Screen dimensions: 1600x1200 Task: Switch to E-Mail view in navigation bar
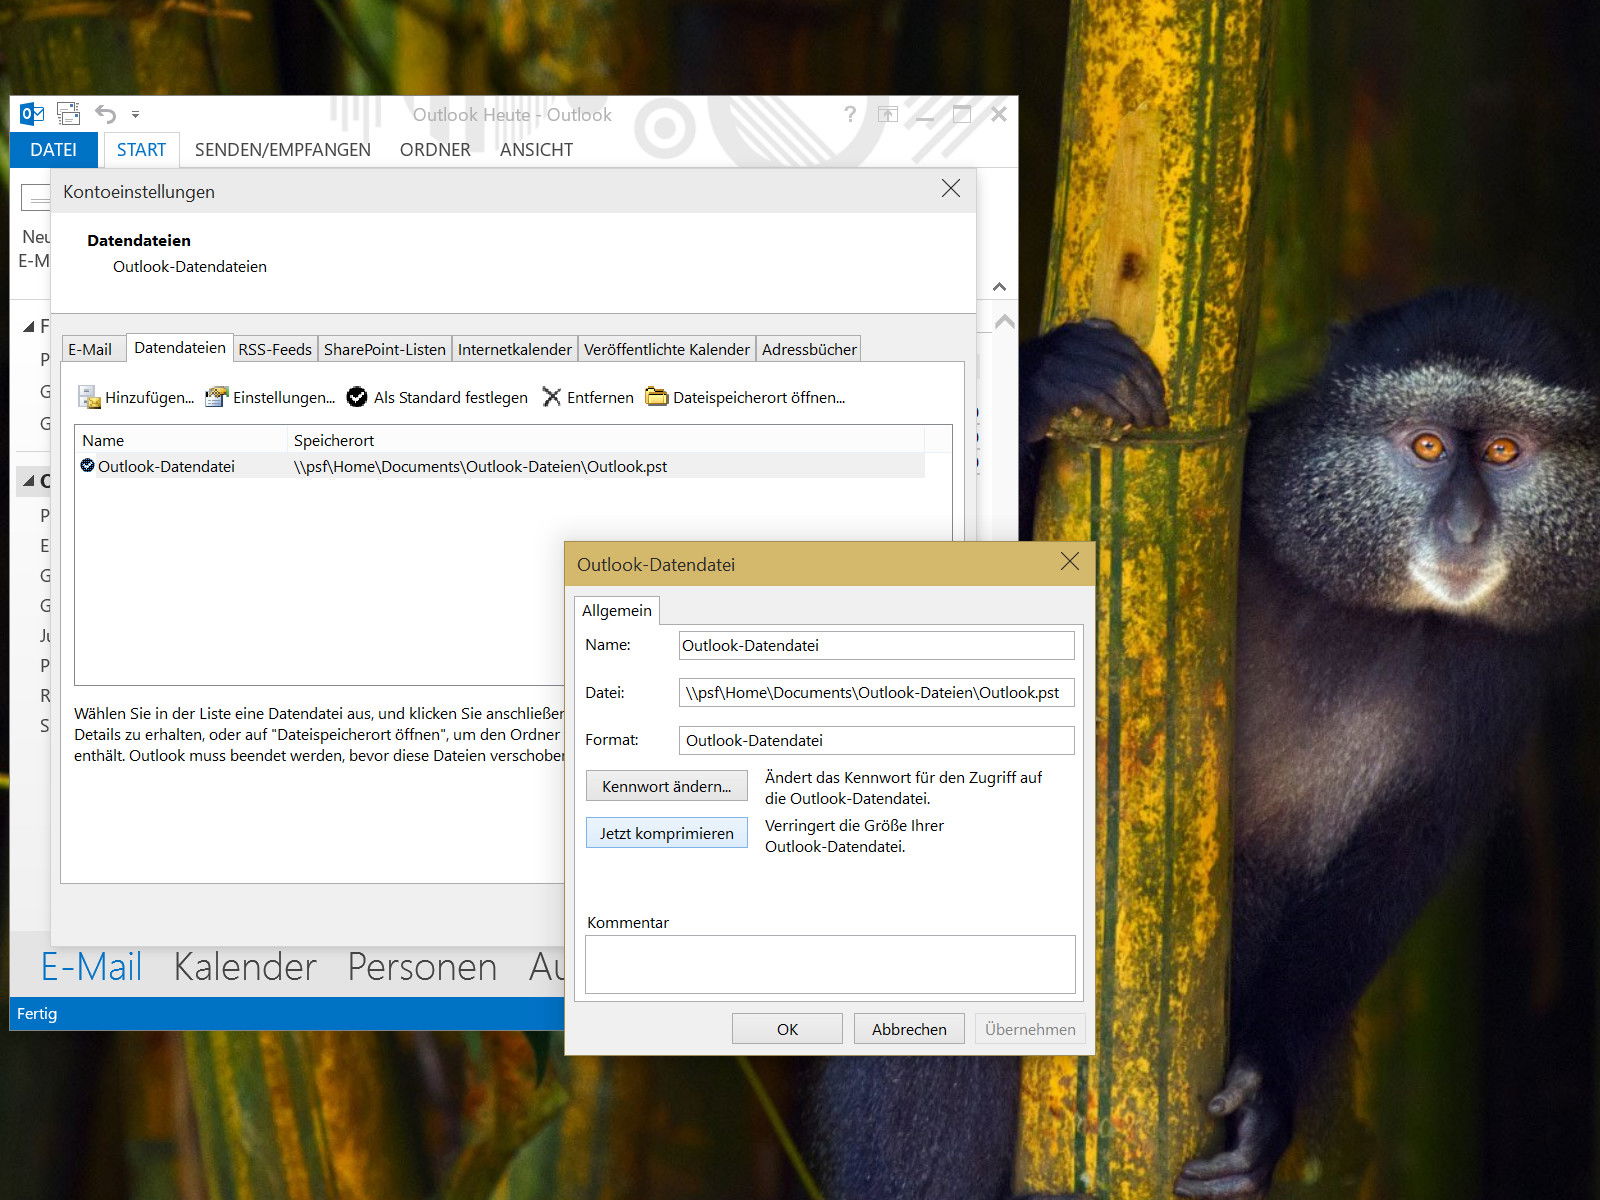(91, 967)
